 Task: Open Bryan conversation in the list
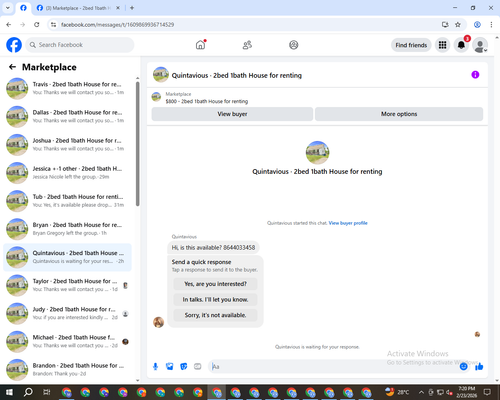(x=67, y=229)
